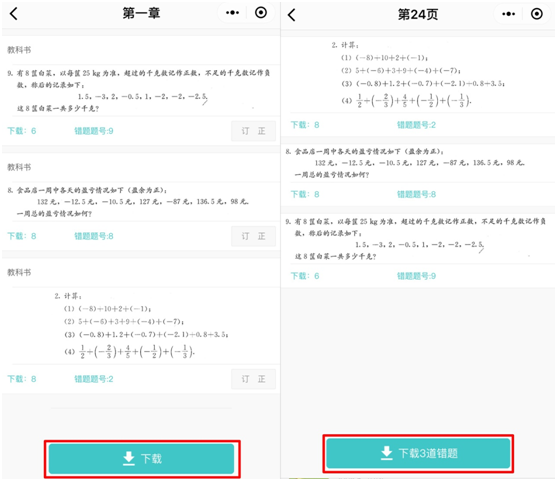
Task: Open question 9 cabbage problem image in 第一章
Action: pyautogui.click(x=140, y=91)
